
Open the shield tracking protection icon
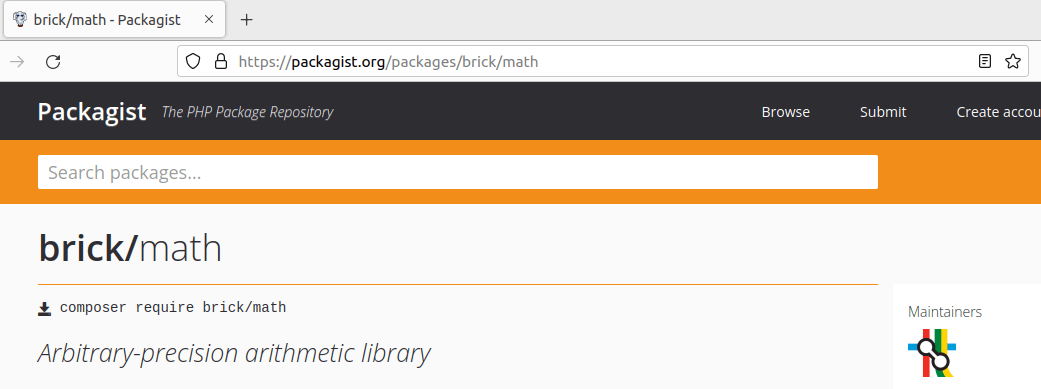[x=193, y=62]
